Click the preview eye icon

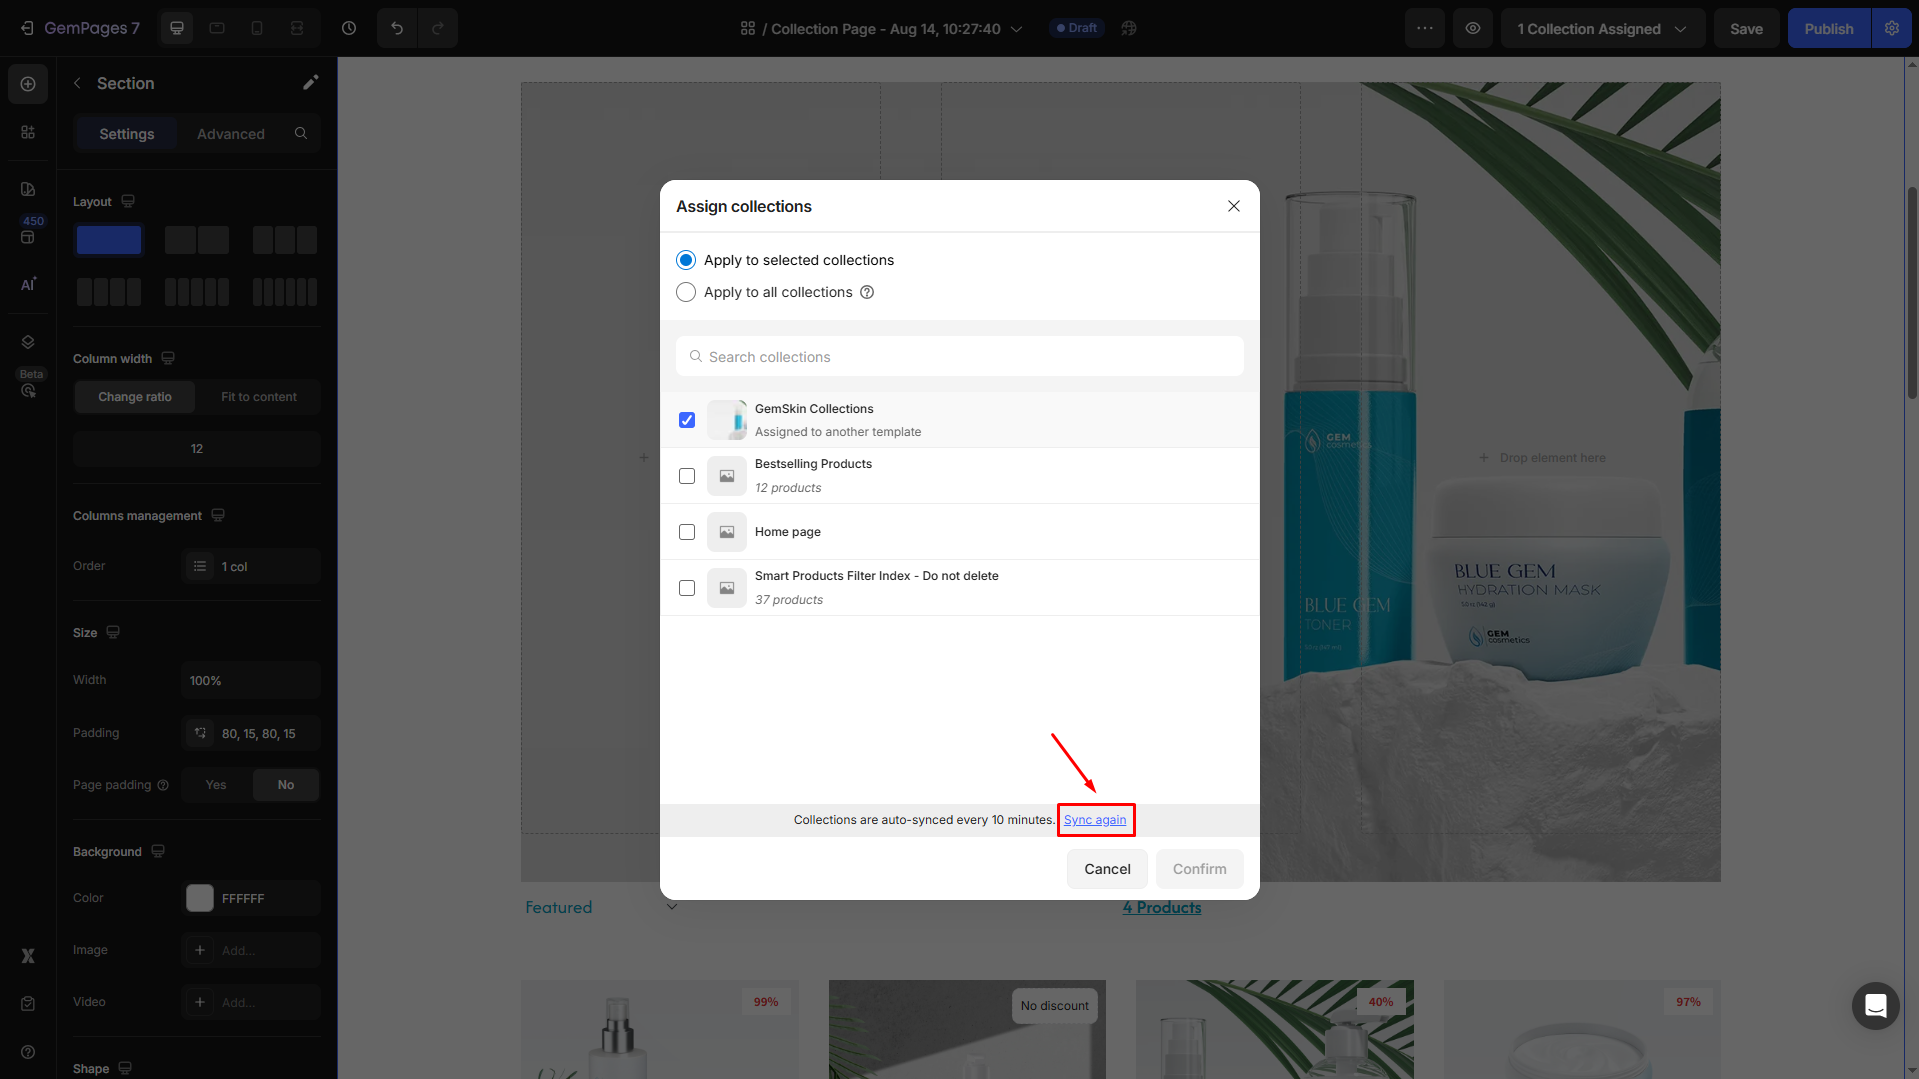1472,28
